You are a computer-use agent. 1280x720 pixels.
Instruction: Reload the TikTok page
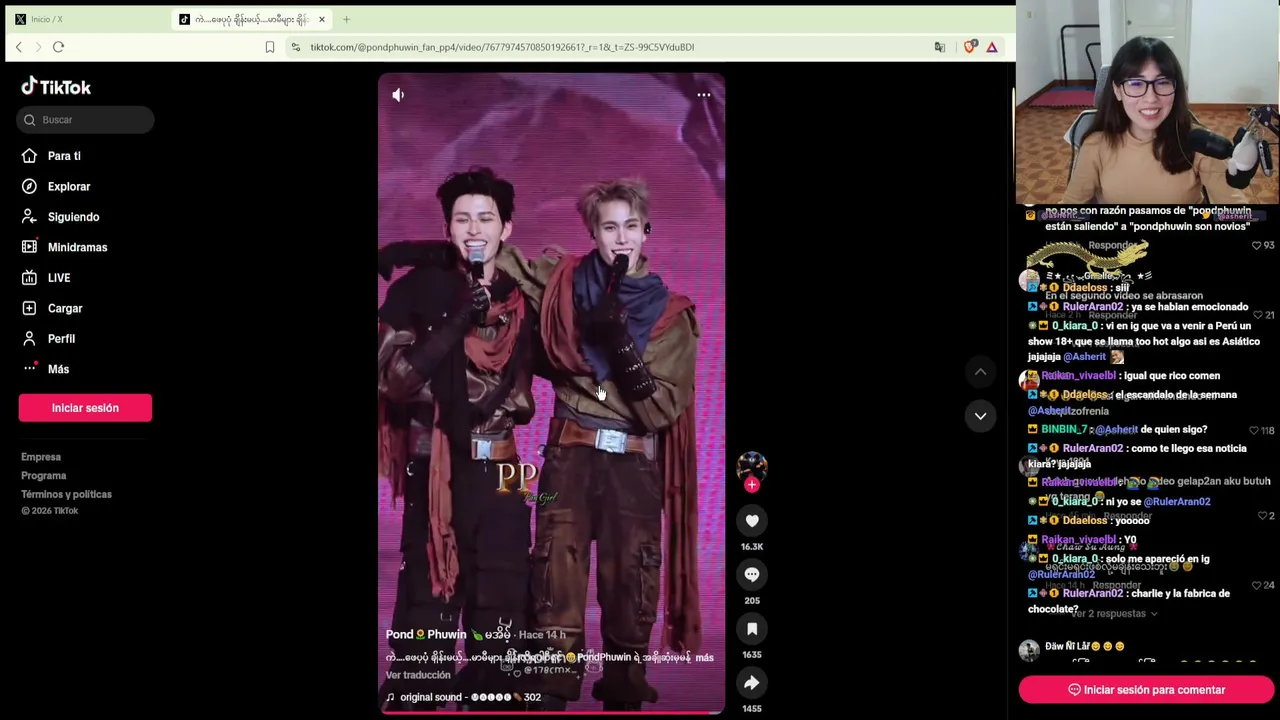click(58, 47)
